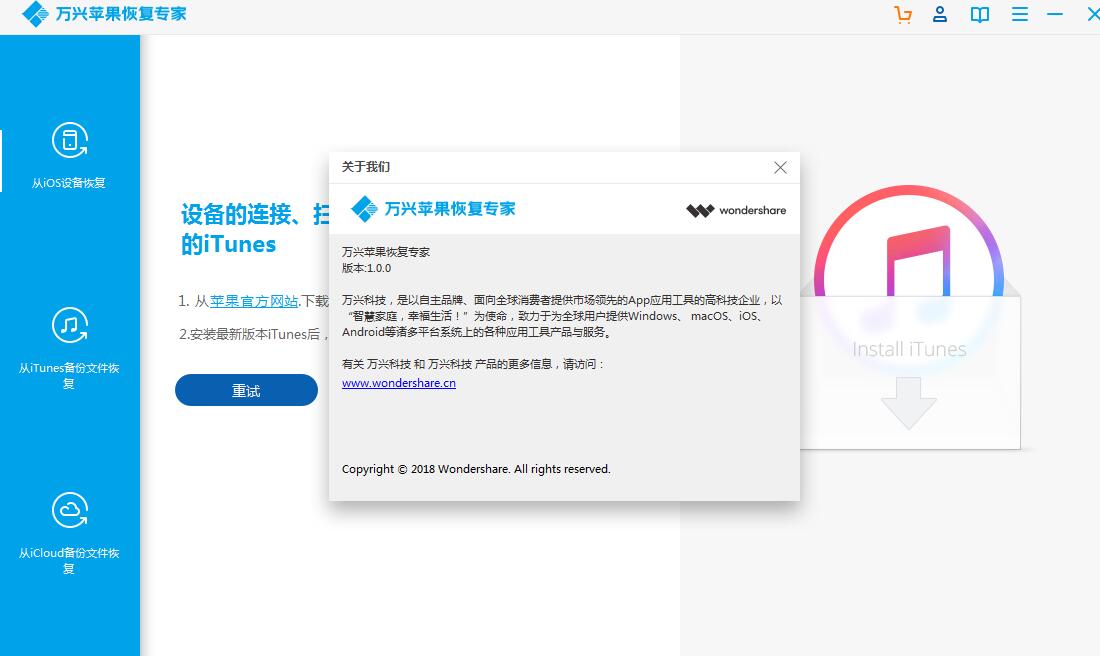Screen dimensions: 1100x656
Task: Open the shopping cart icon
Action: tap(903, 14)
